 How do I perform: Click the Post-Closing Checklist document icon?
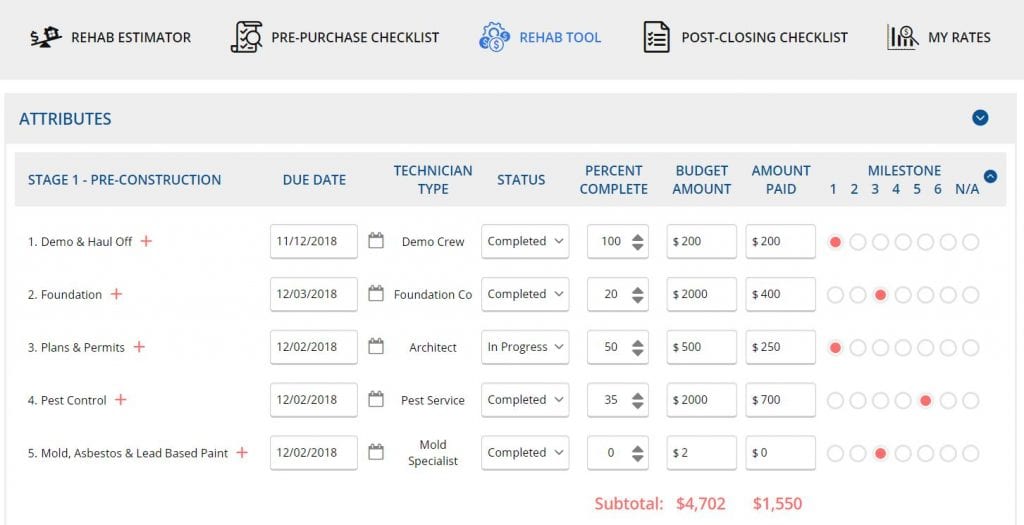pyautogui.click(x=656, y=37)
